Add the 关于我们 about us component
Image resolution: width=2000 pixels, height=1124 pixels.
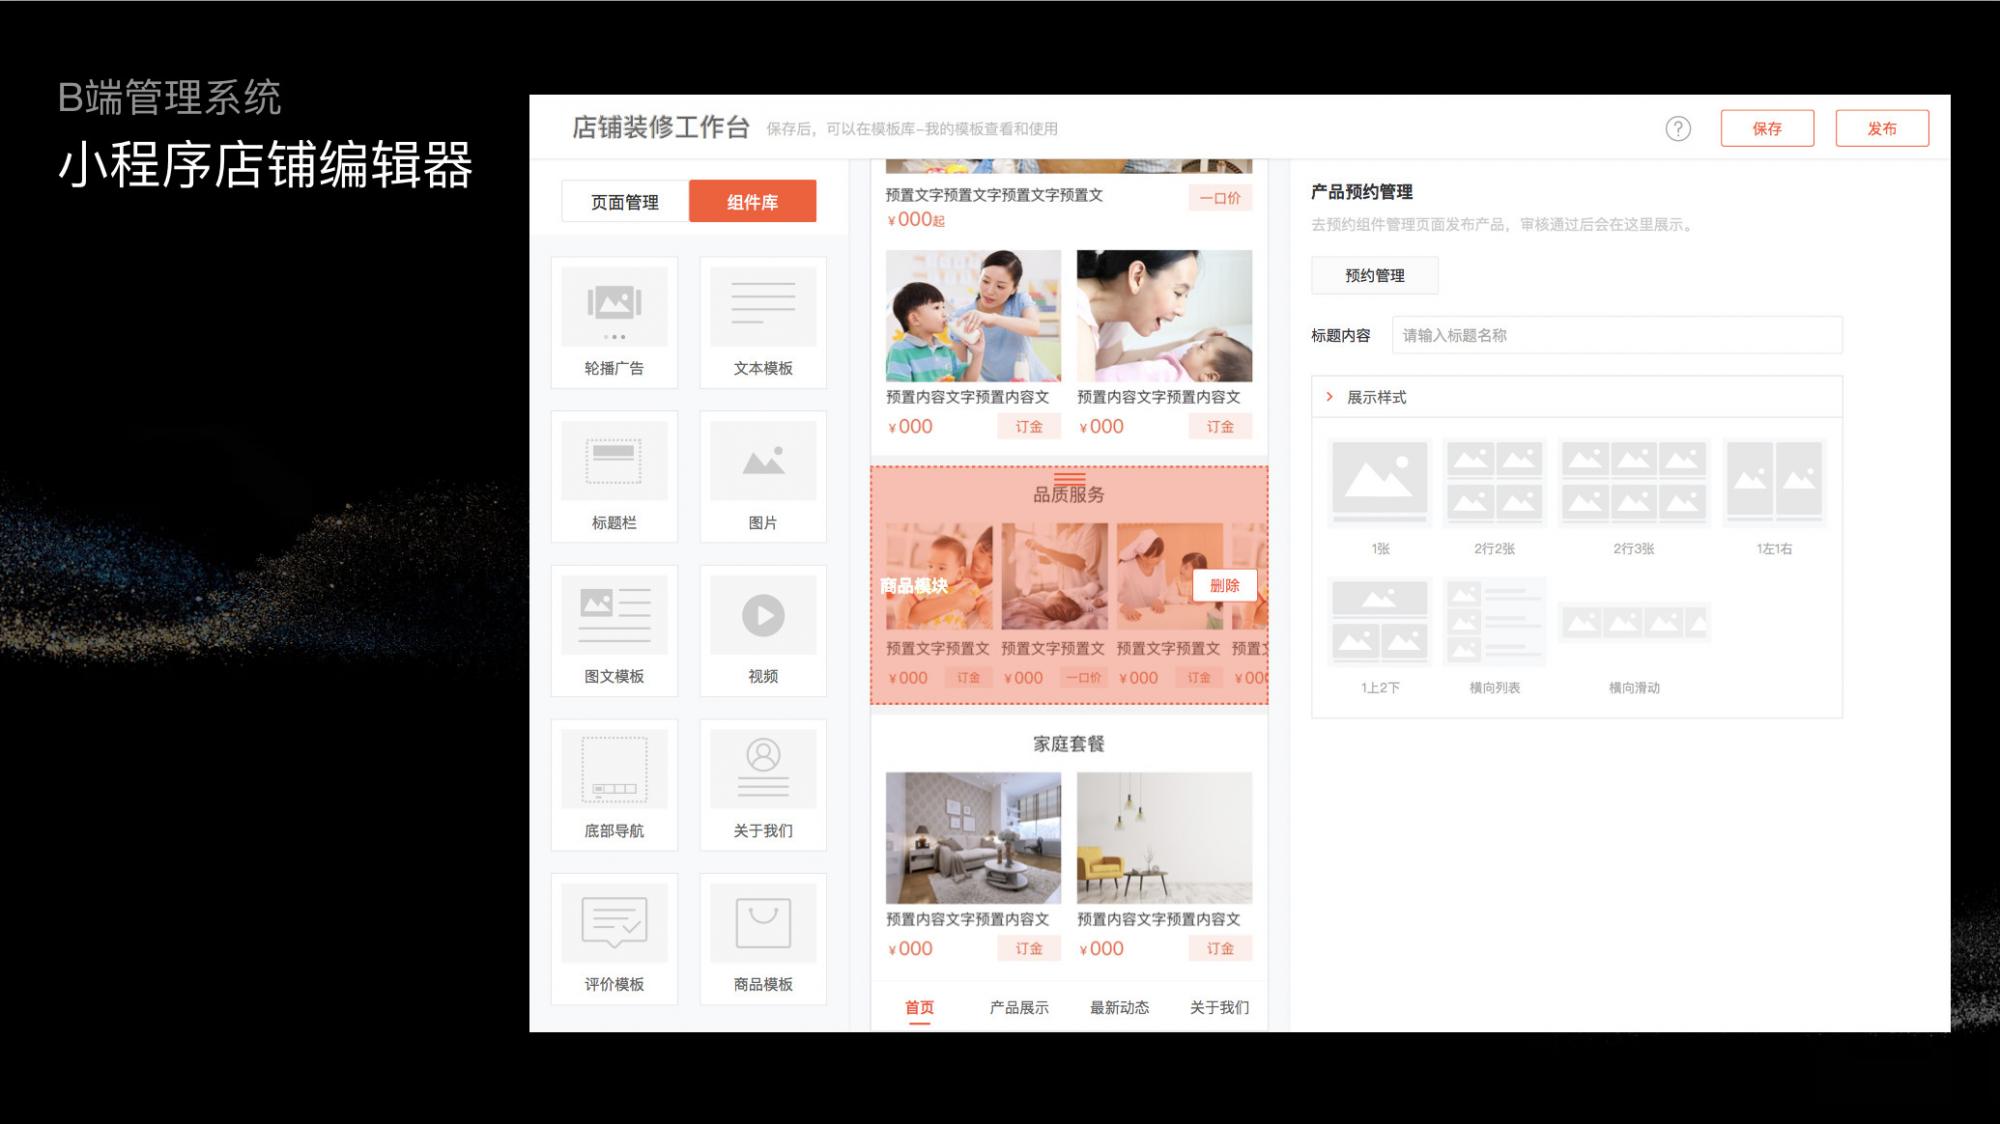[763, 784]
